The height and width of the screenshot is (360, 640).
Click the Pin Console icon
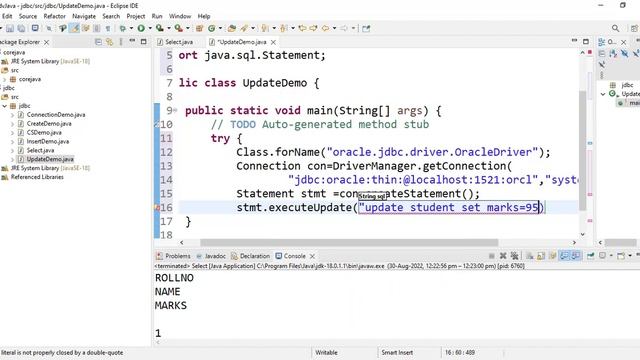(x=591, y=256)
